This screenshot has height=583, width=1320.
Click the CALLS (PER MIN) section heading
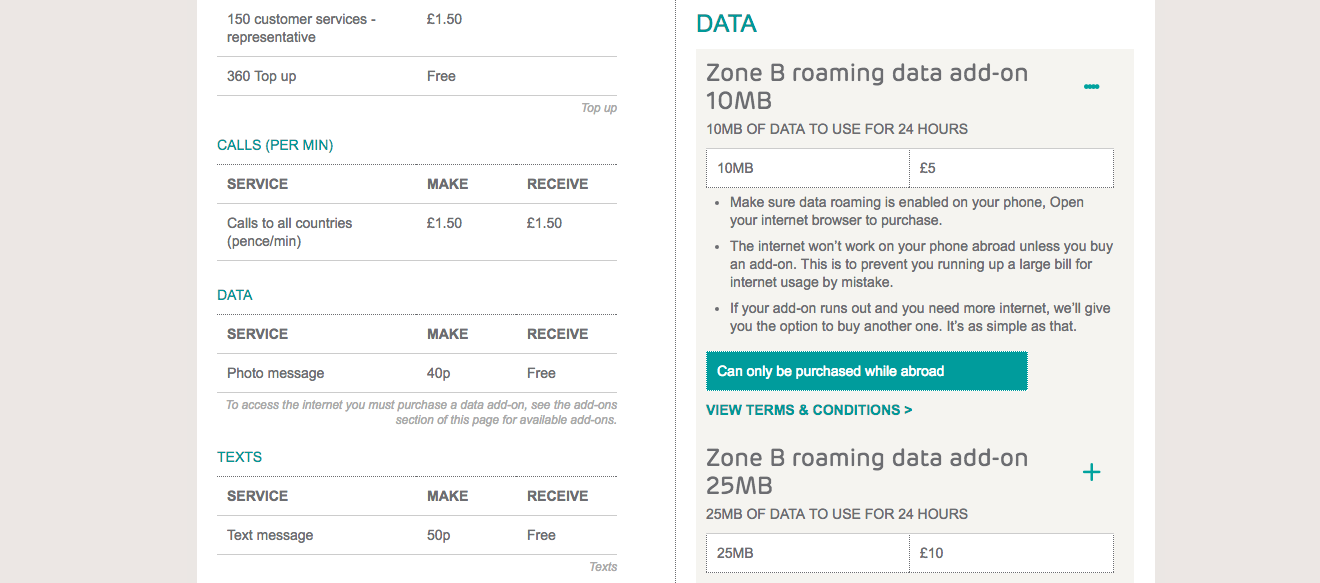(x=275, y=145)
